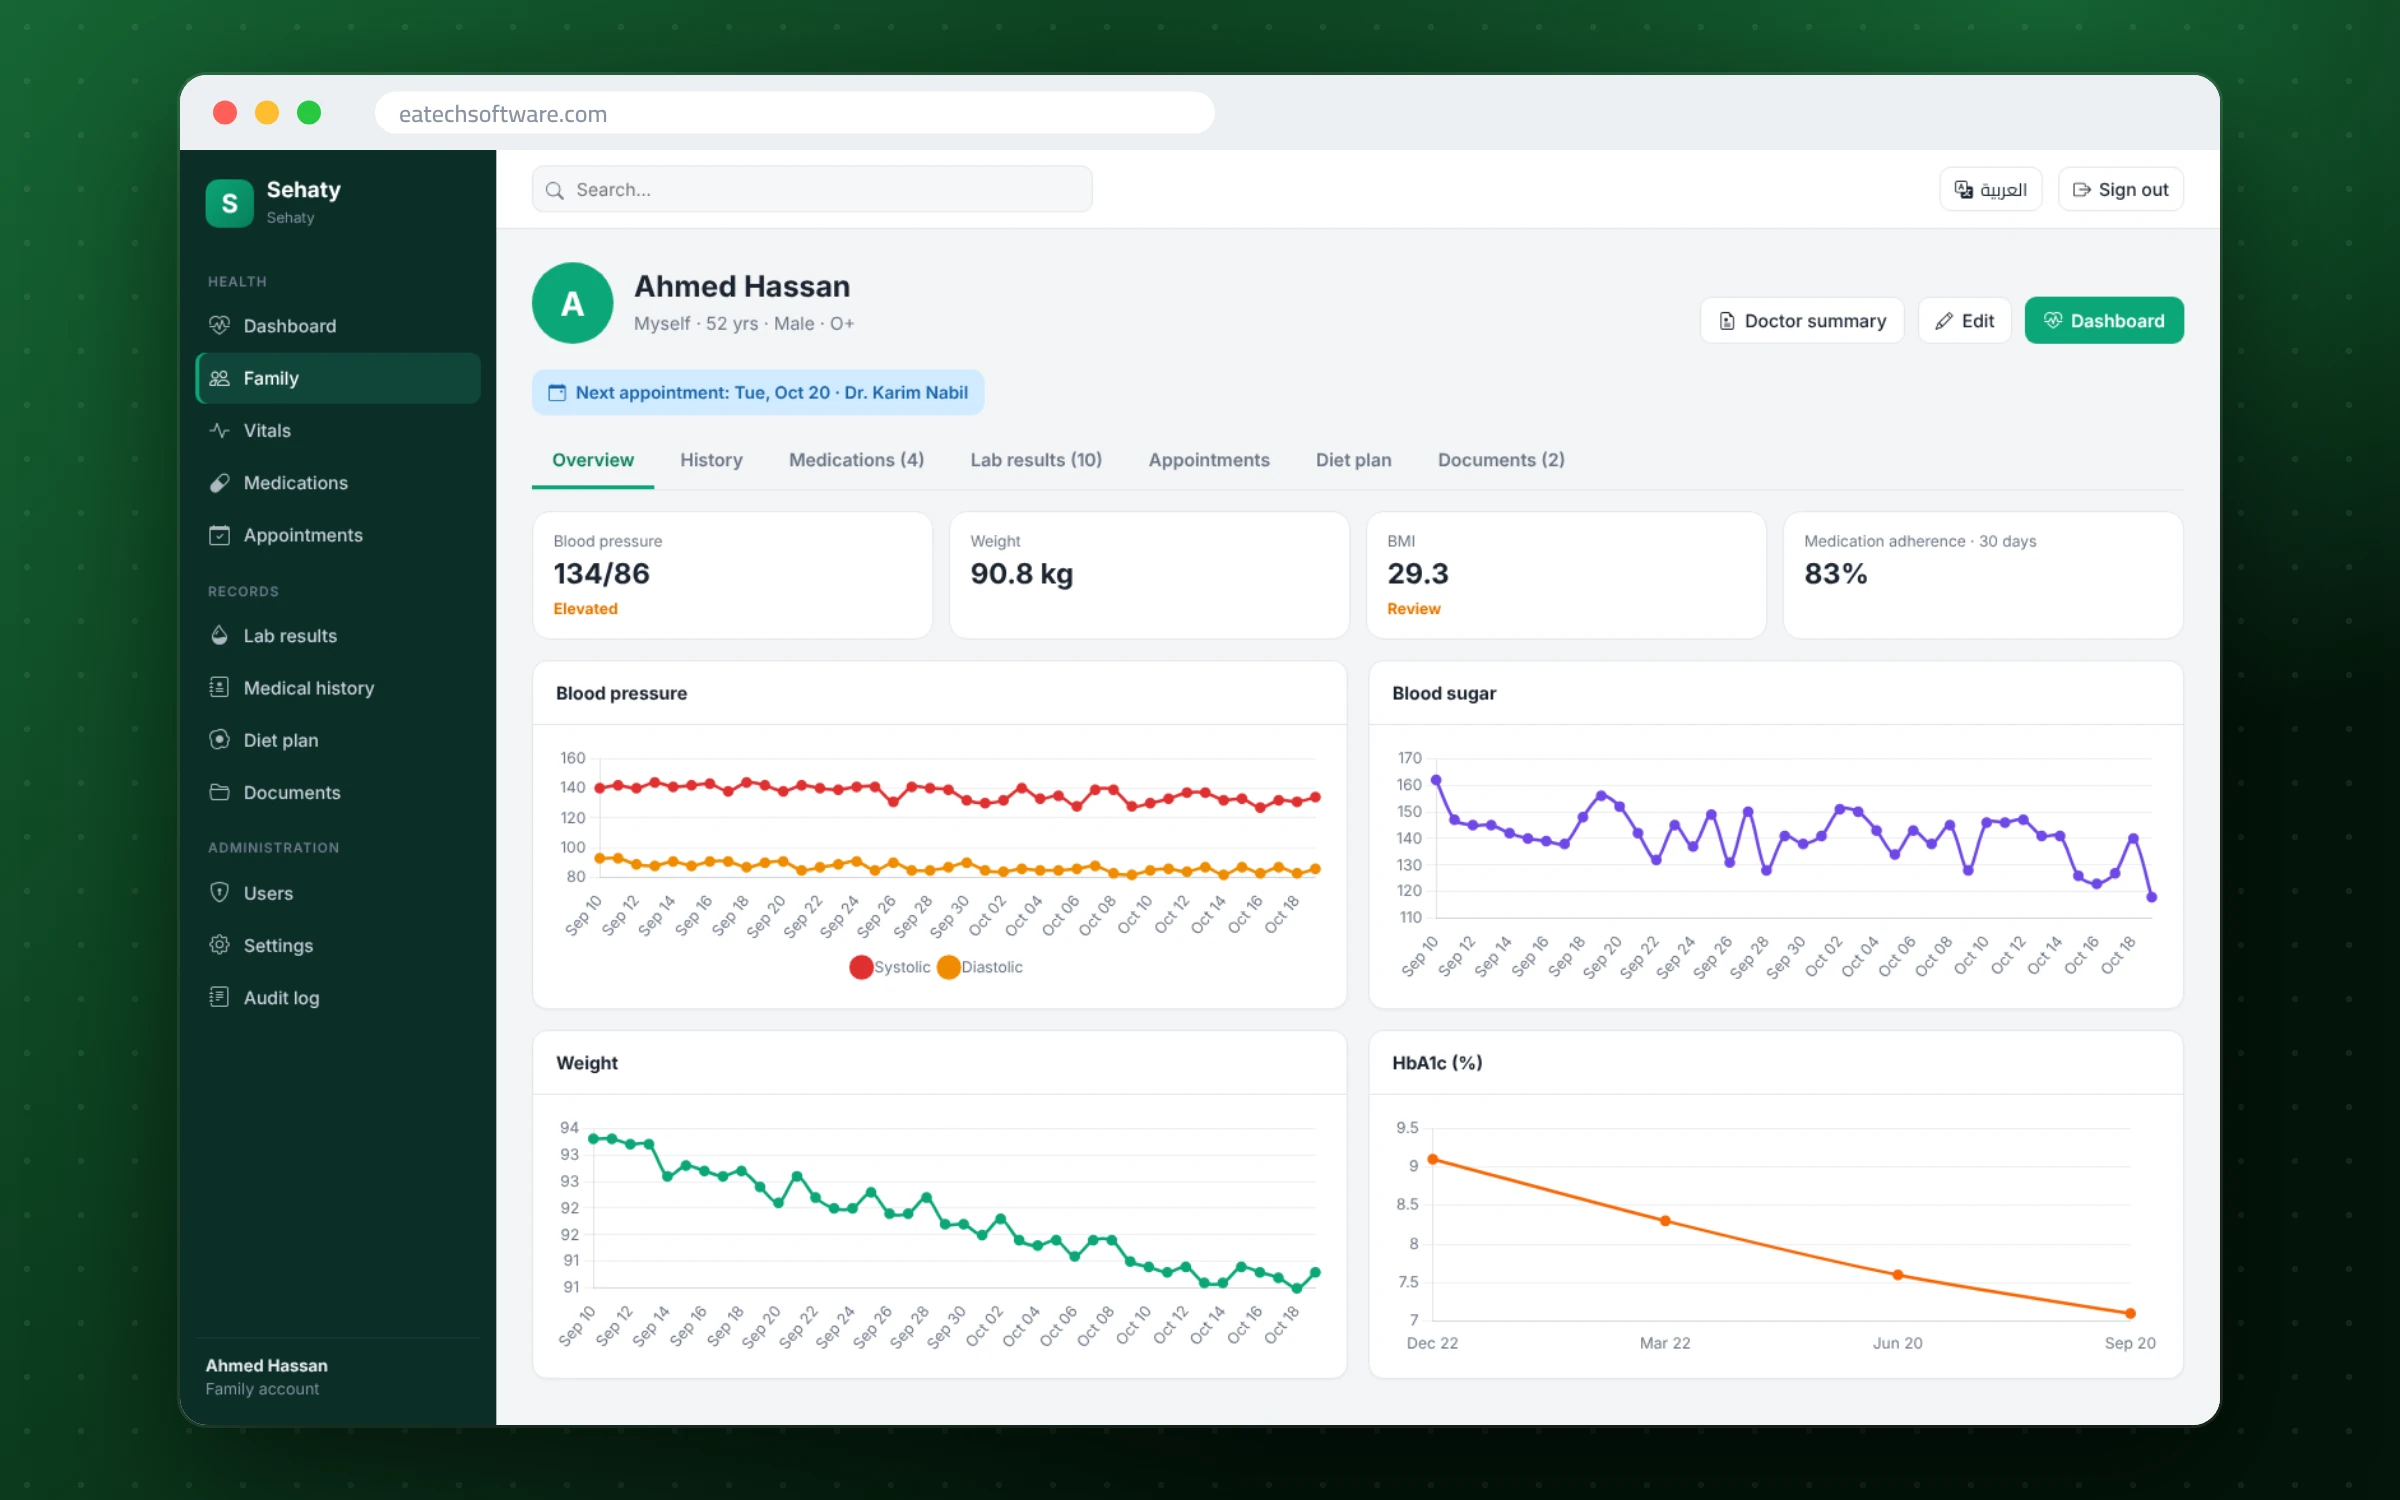This screenshot has width=2400, height=1500.
Task: Toggle Diastolic series in chart legend
Action: pyautogui.click(x=980, y=967)
